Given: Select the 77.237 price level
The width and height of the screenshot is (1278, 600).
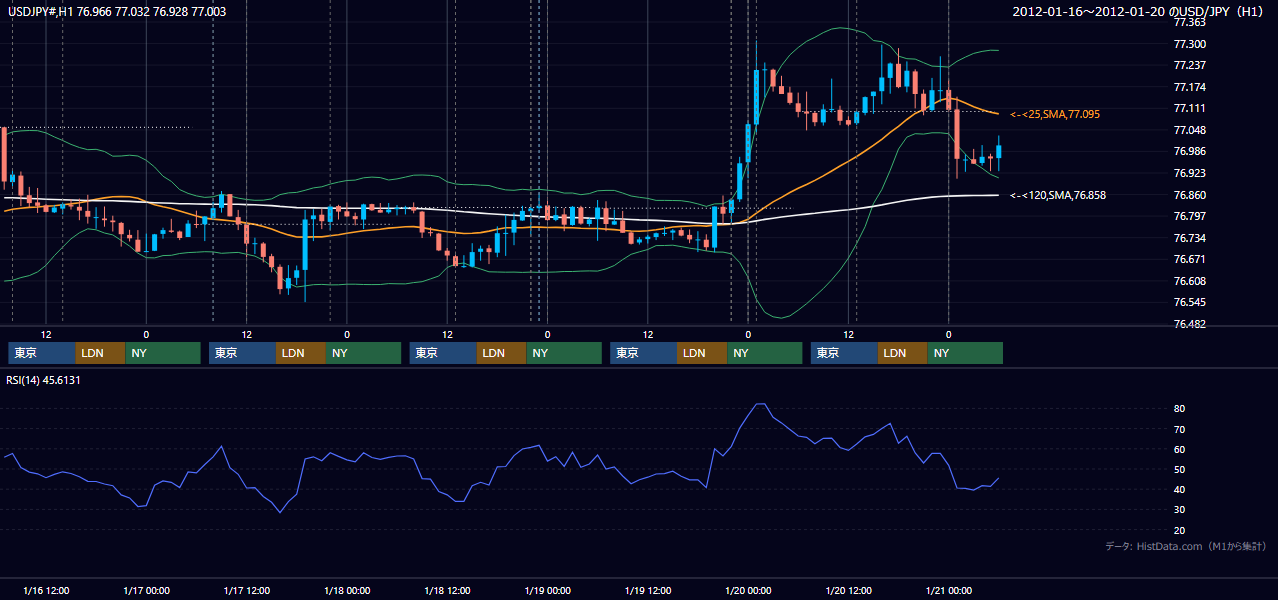Looking at the screenshot, I should point(1189,65).
